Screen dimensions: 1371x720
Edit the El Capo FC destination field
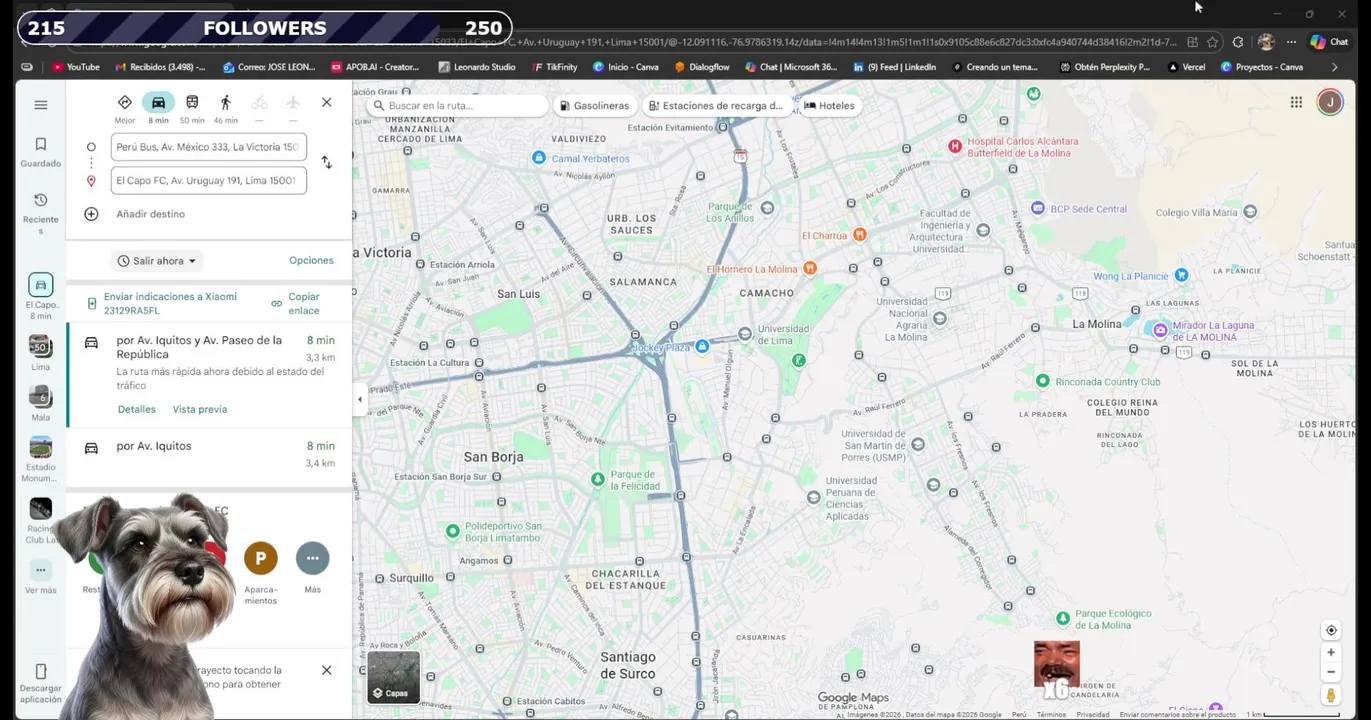208,181
